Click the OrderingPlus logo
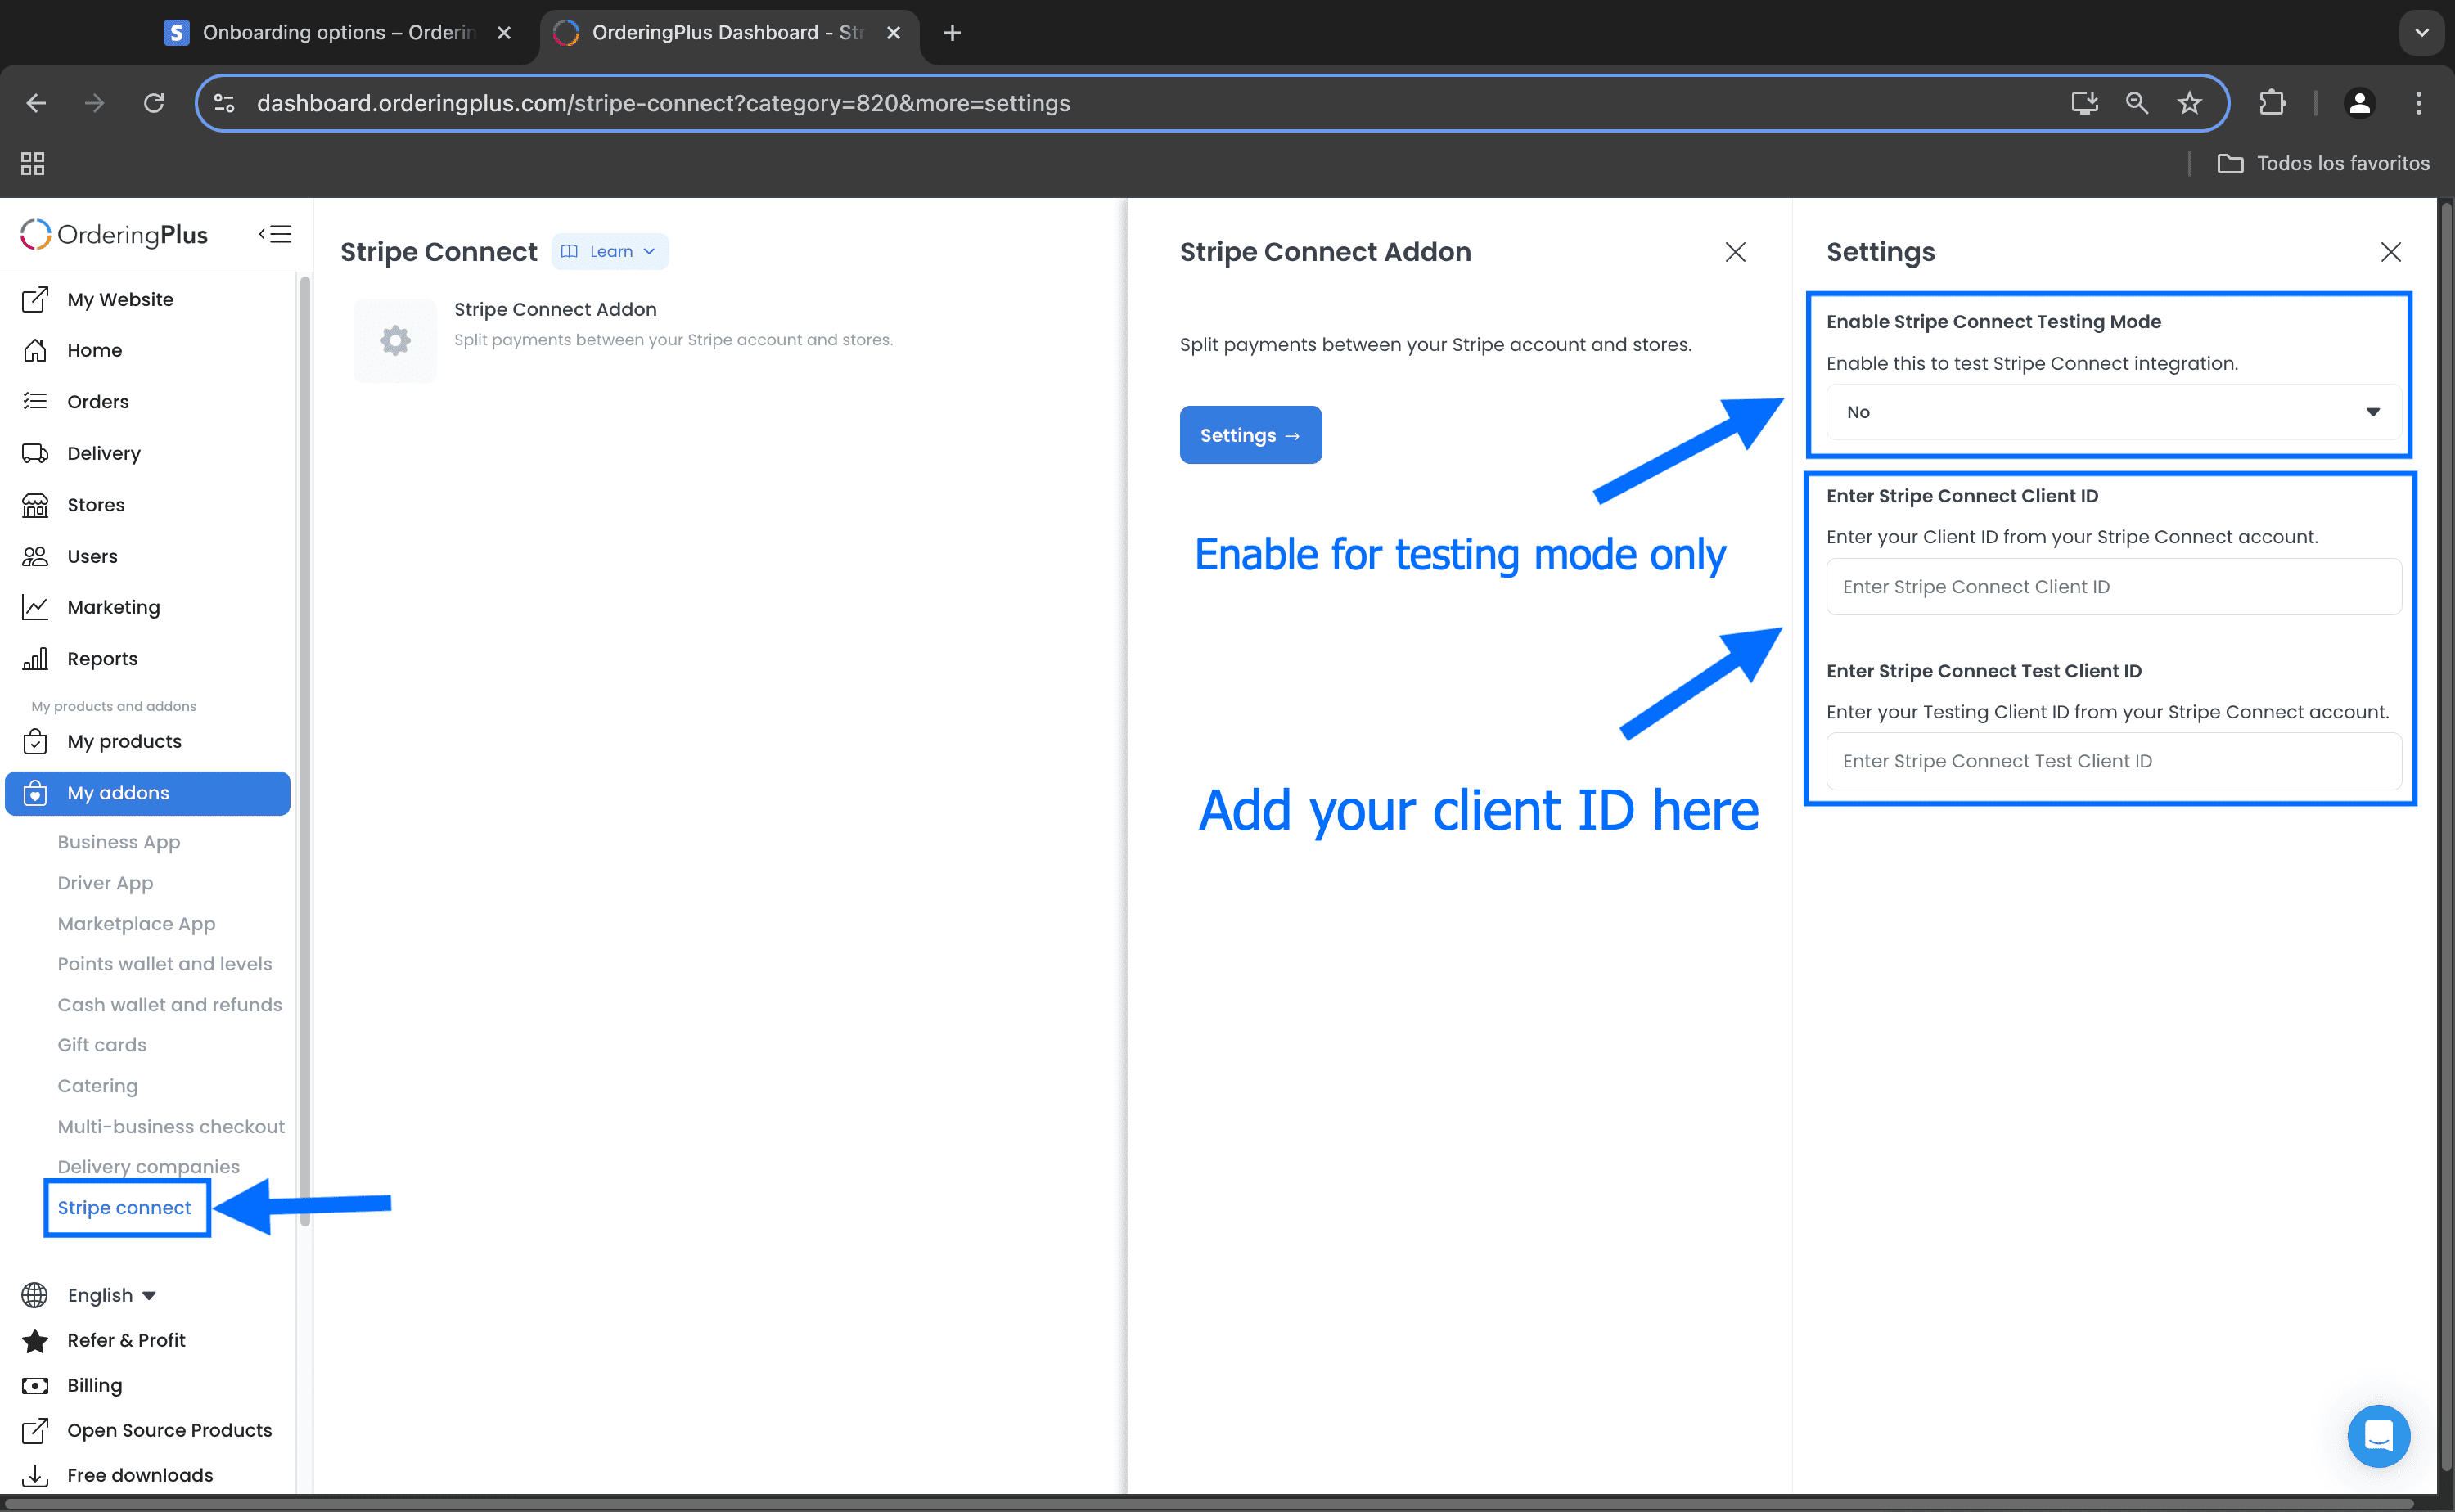Screen dimensions: 2455x1512 (114, 234)
